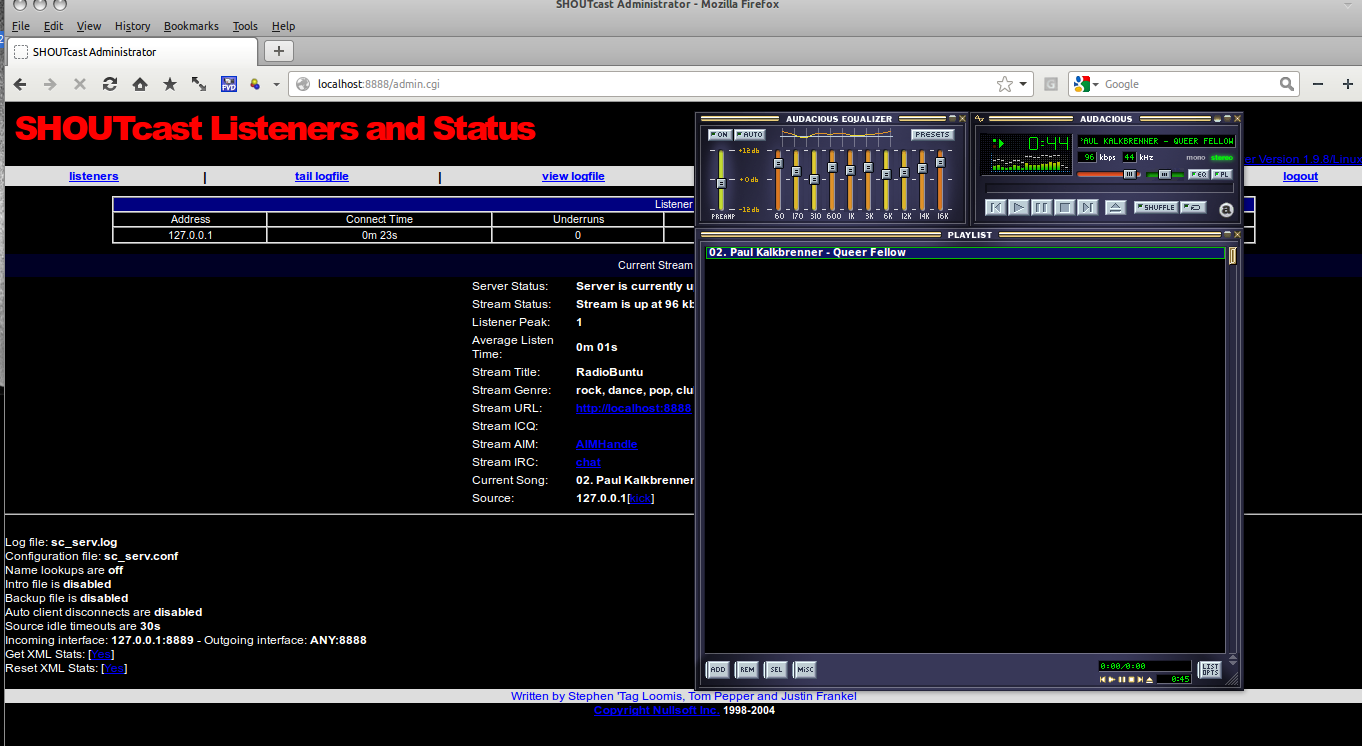Open the tail logfile link
The width and height of the screenshot is (1362, 746).
(322, 176)
